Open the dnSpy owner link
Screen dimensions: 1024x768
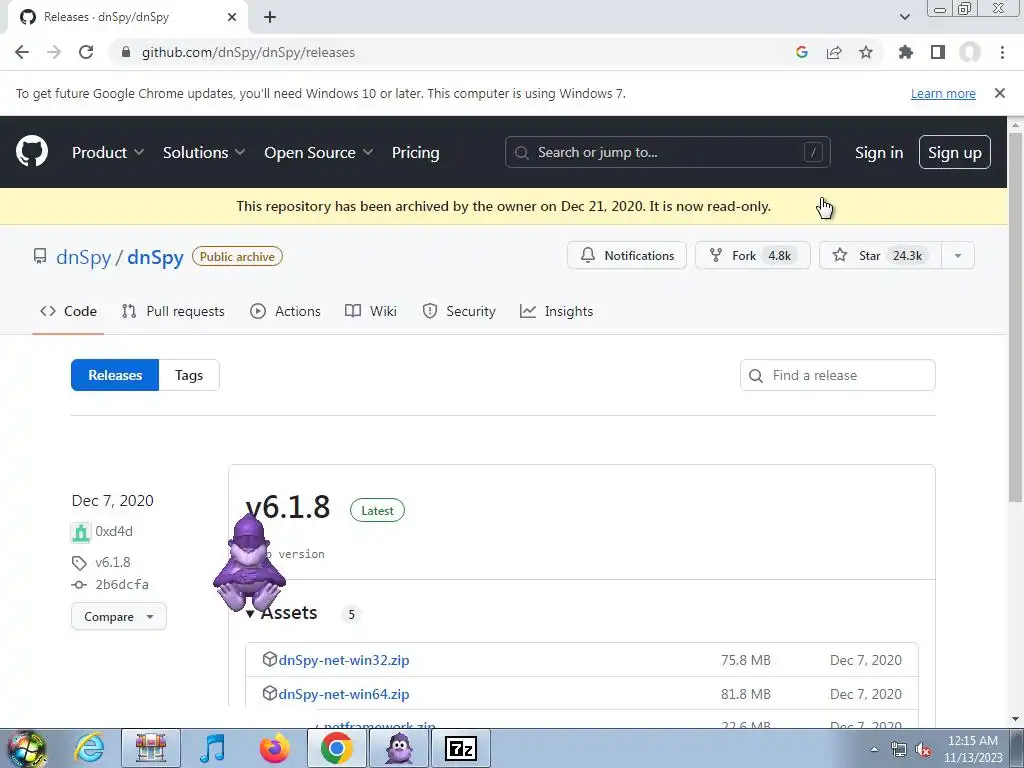[84, 257]
